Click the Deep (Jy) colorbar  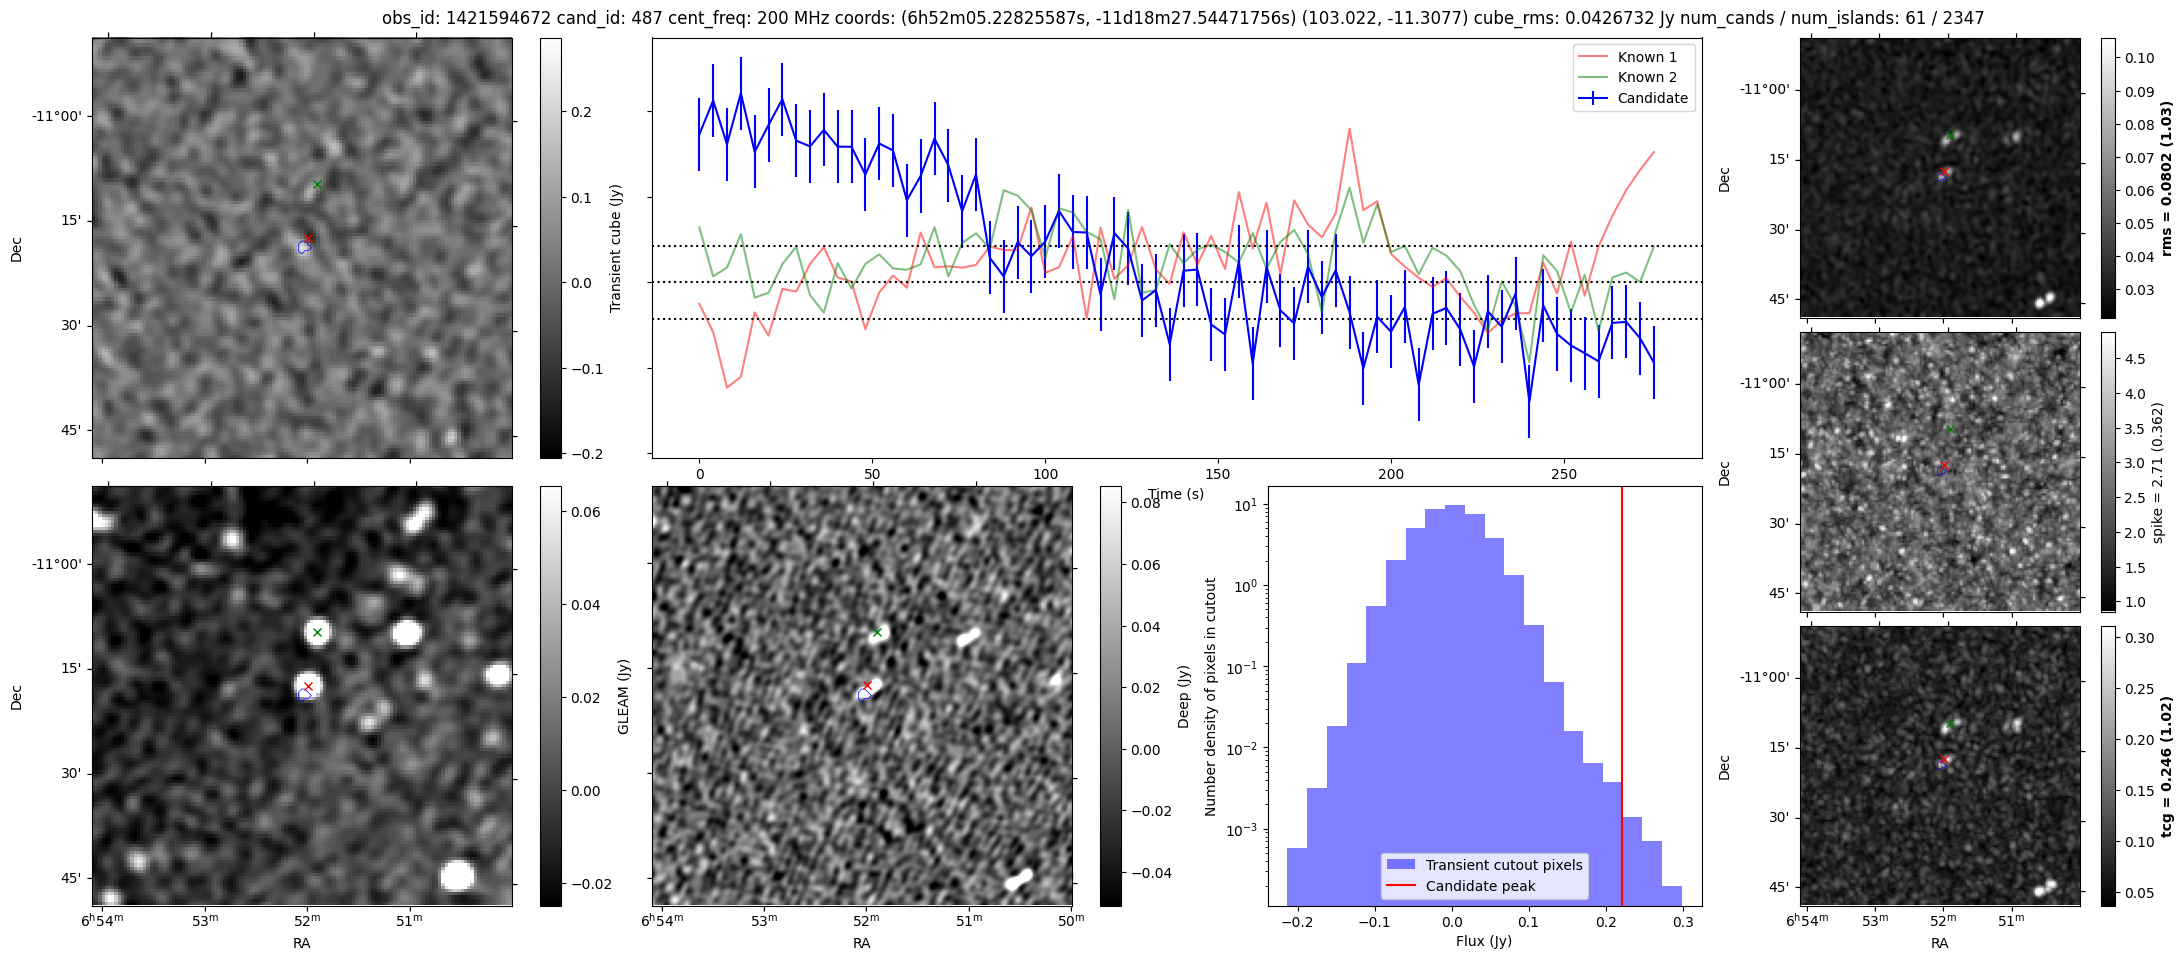tap(1110, 696)
